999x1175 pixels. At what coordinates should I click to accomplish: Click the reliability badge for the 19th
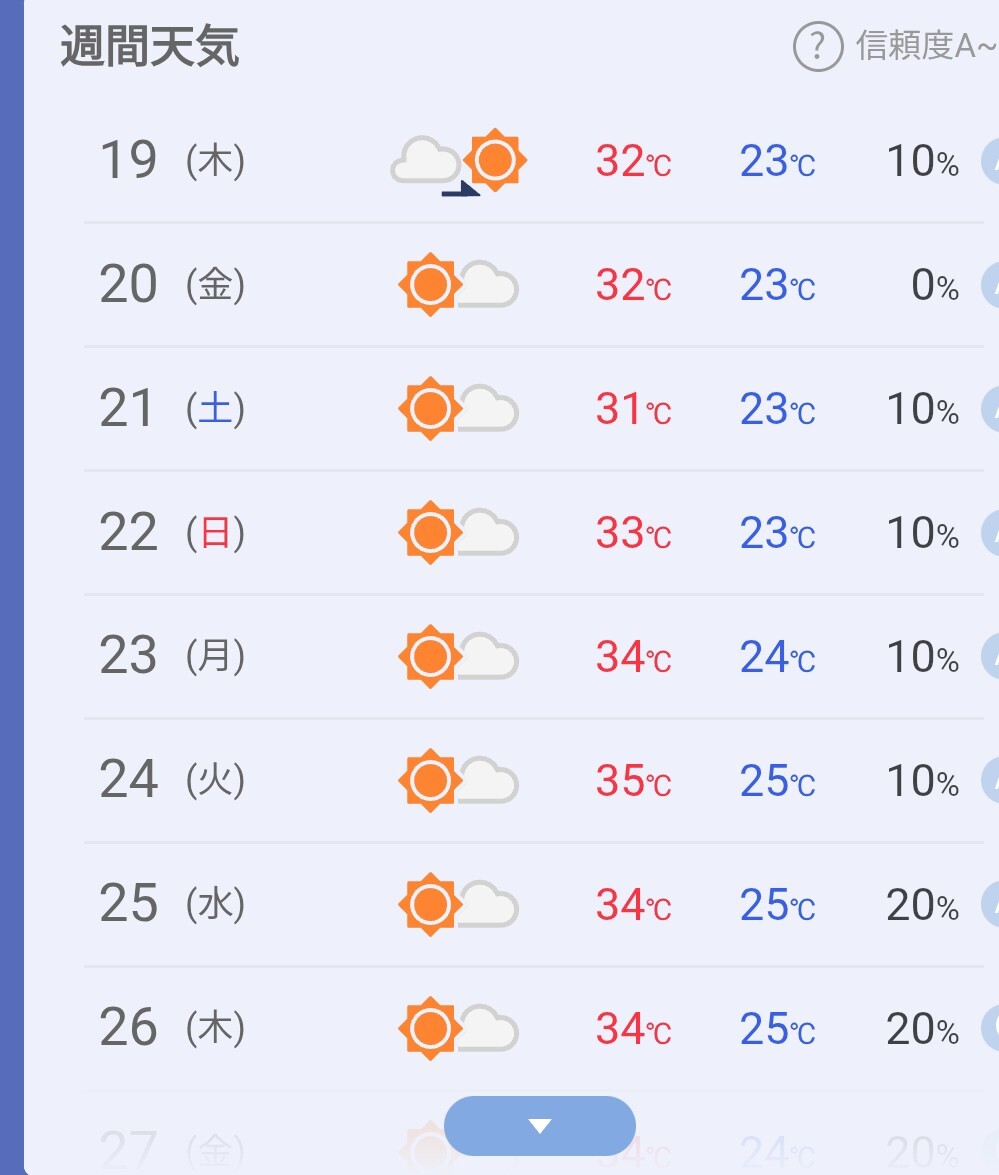point(990,161)
